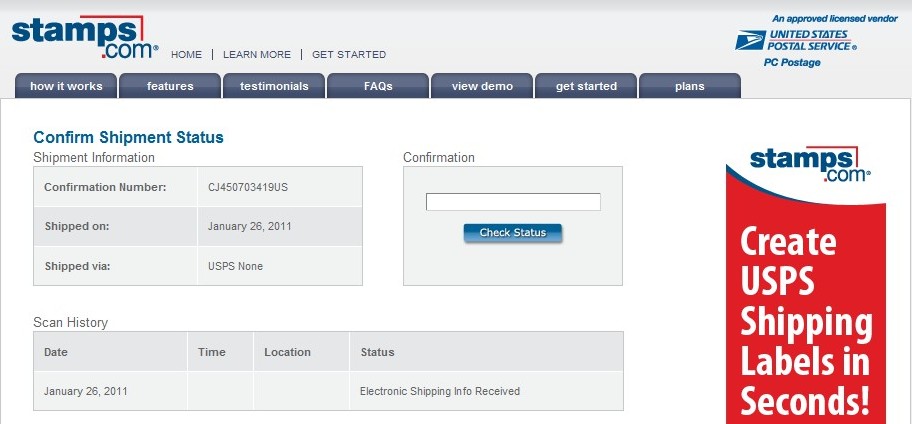The width and height of the screenshot is (912, 424).
Task: Open the FAQs tab
Action: click(378, 86)
